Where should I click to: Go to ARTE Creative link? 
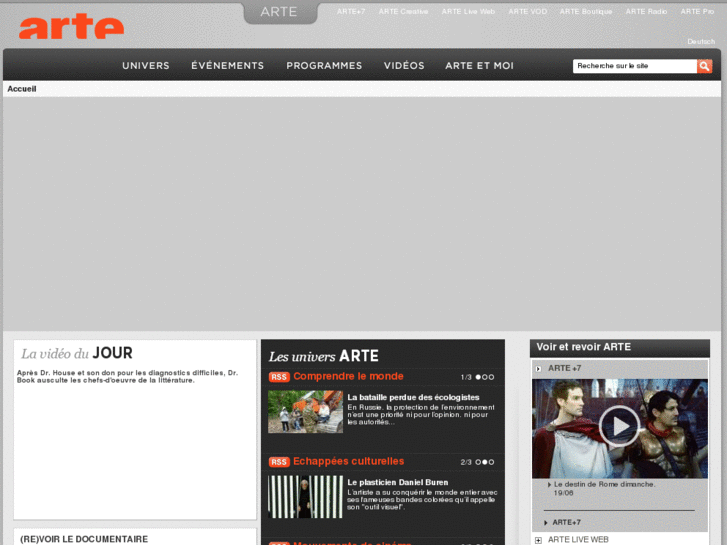tap(403, 12)
